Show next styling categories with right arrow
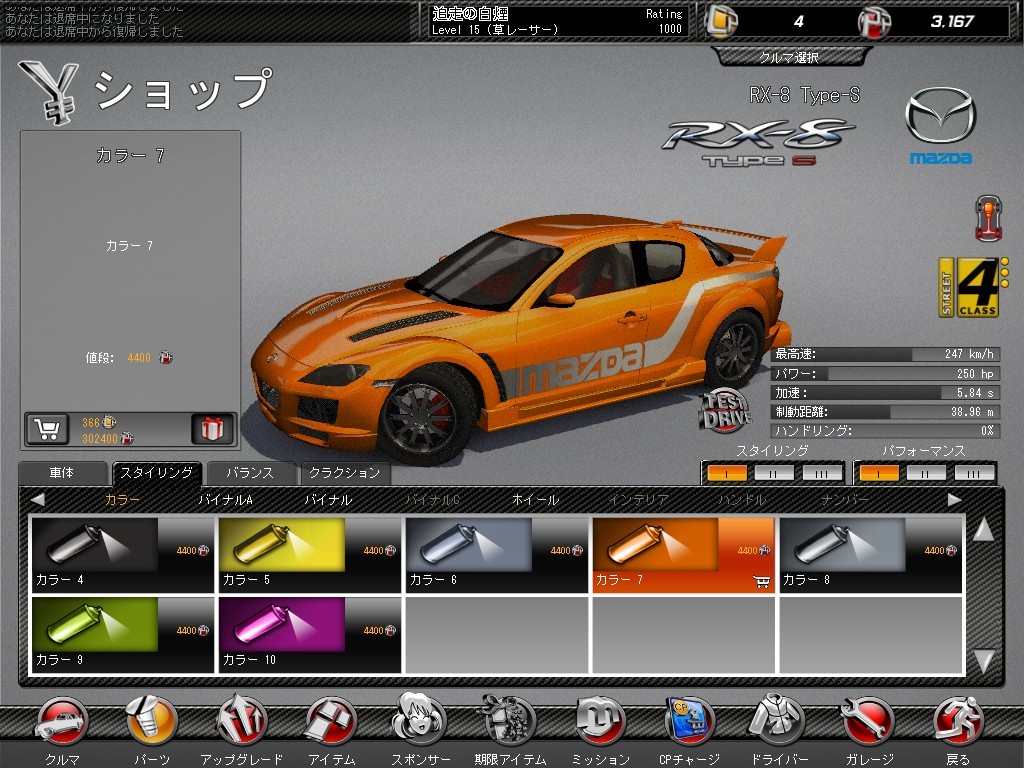Screen dimensions: 1024x768 (954, 500)
